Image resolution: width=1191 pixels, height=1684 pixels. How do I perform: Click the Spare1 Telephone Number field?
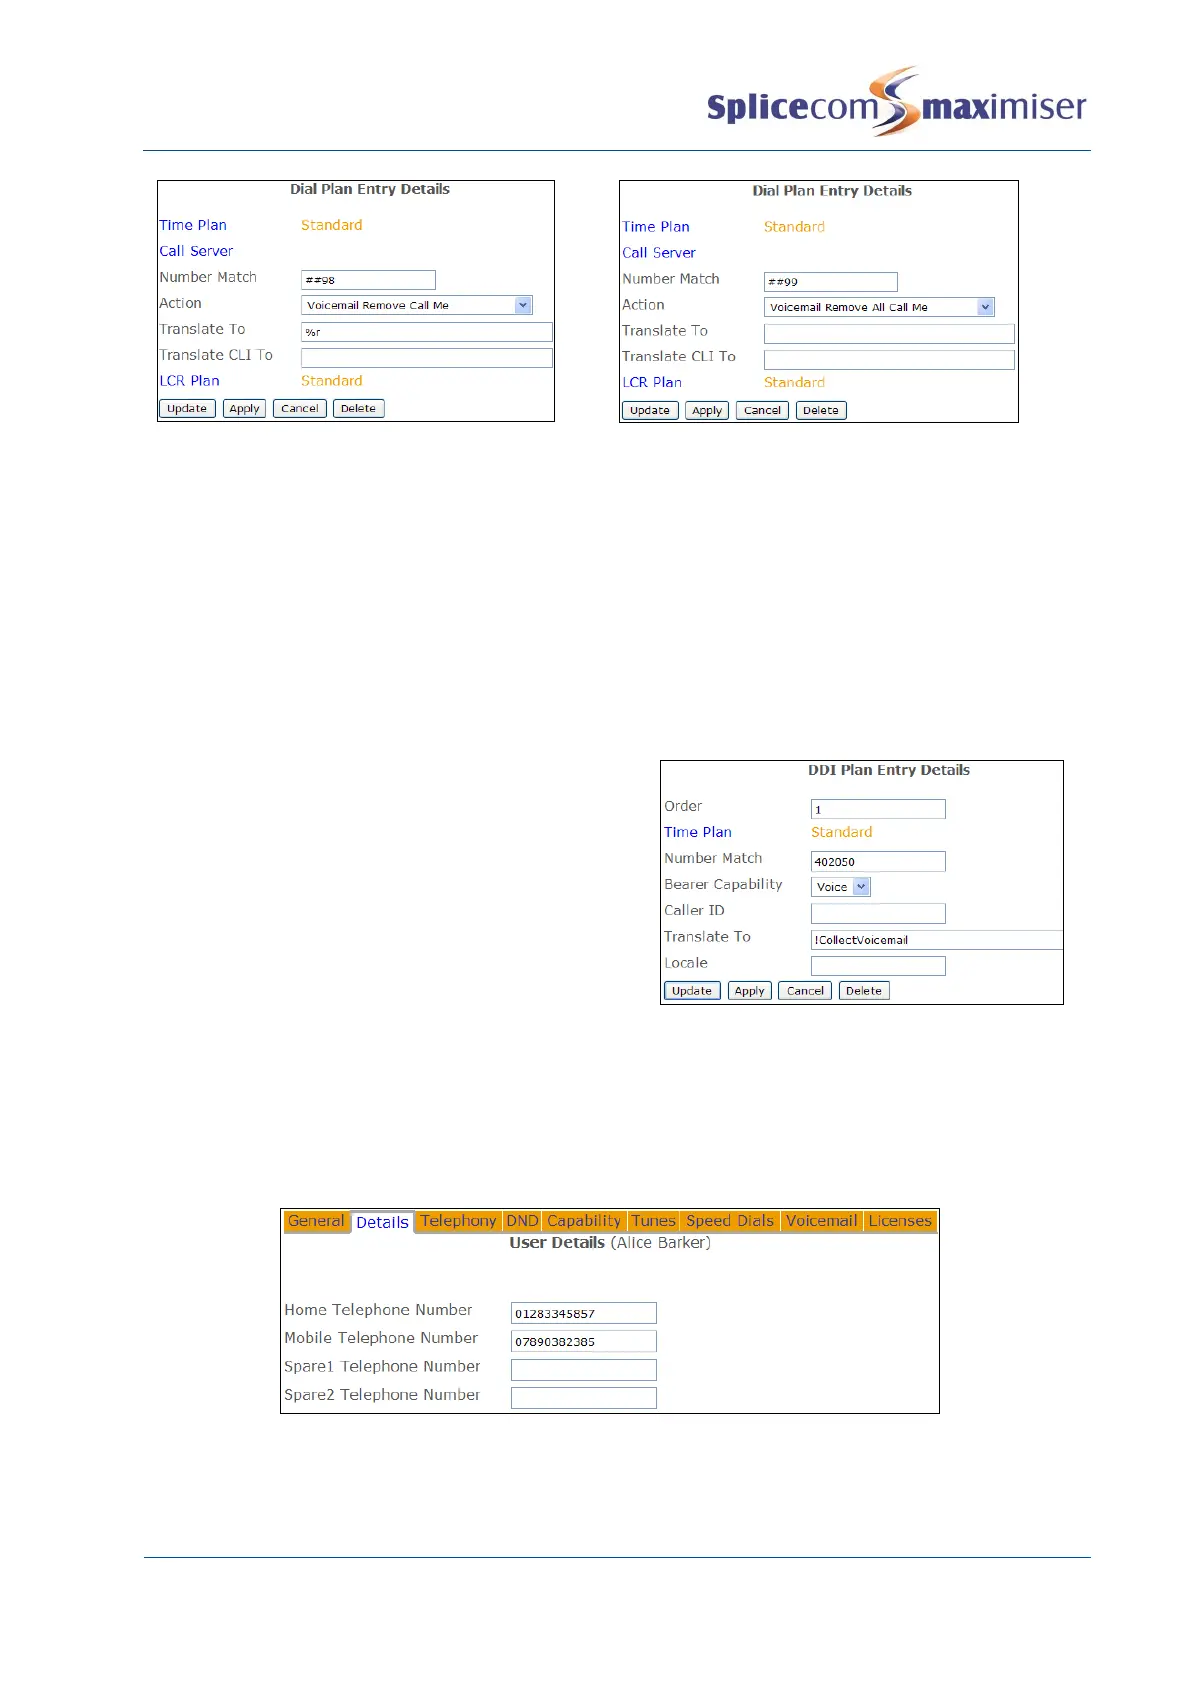584,1370
